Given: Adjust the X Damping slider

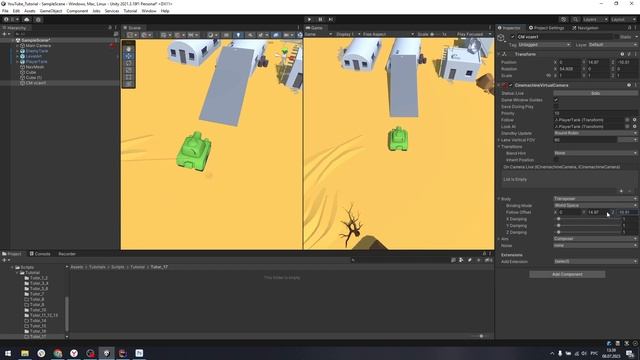Looking at the screenshot, I should (x=588, y=219).
